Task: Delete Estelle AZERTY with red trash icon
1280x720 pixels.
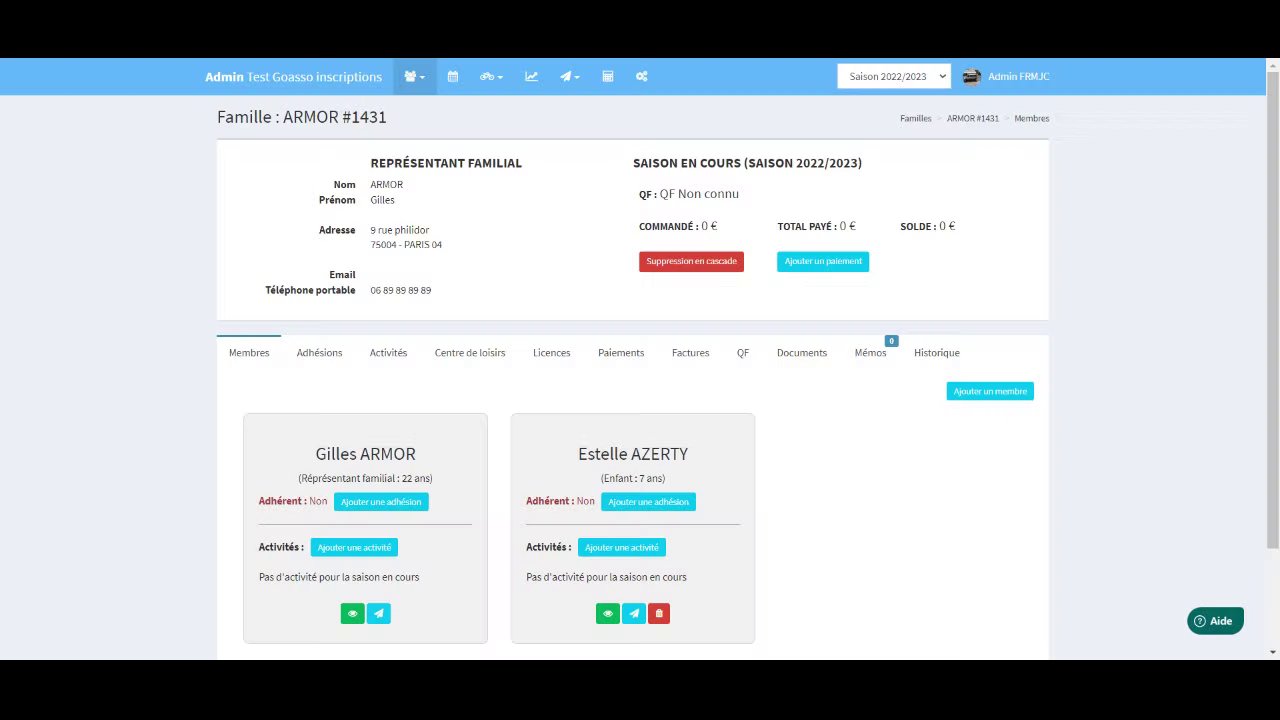Action: 658,614
